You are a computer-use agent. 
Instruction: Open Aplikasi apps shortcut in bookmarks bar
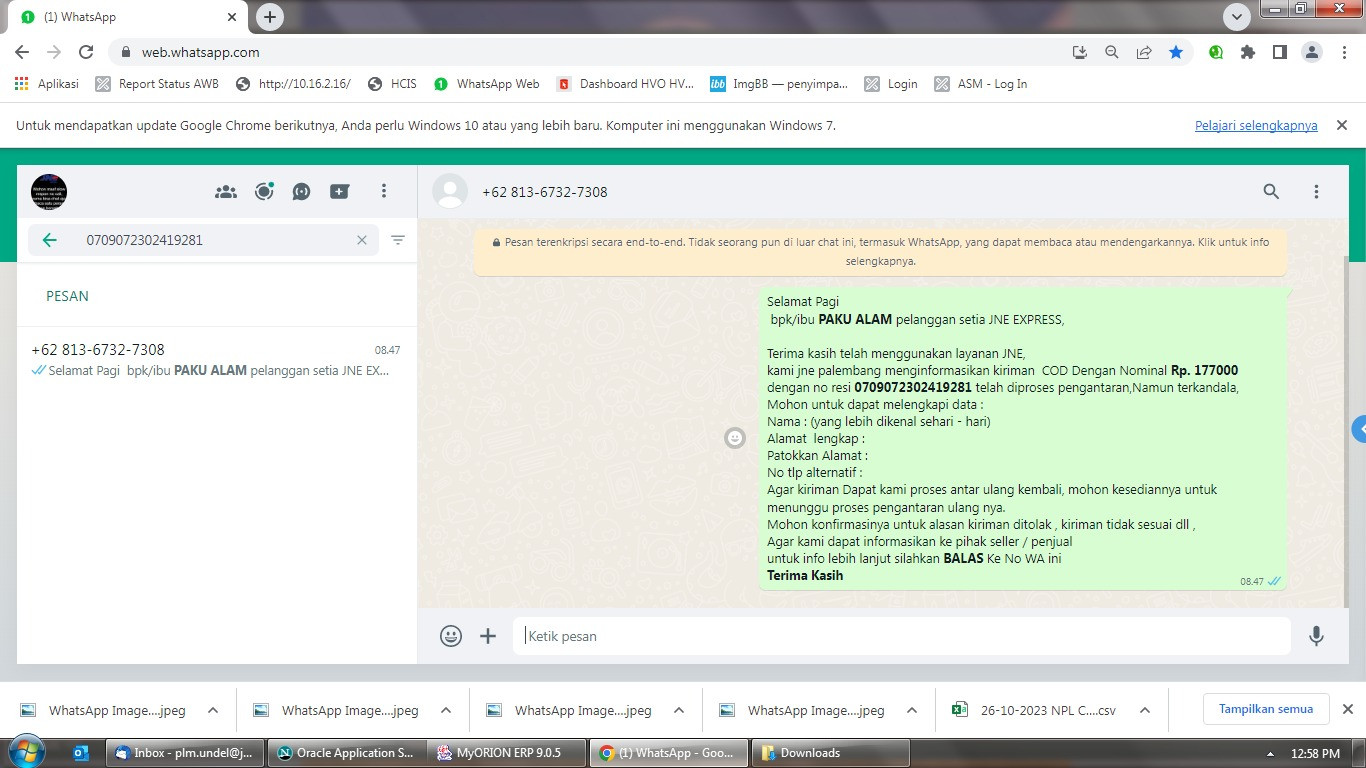47,84
